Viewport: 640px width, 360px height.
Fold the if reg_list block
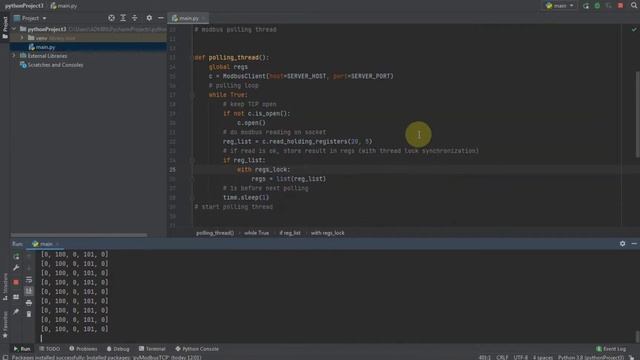click(192, 160)
